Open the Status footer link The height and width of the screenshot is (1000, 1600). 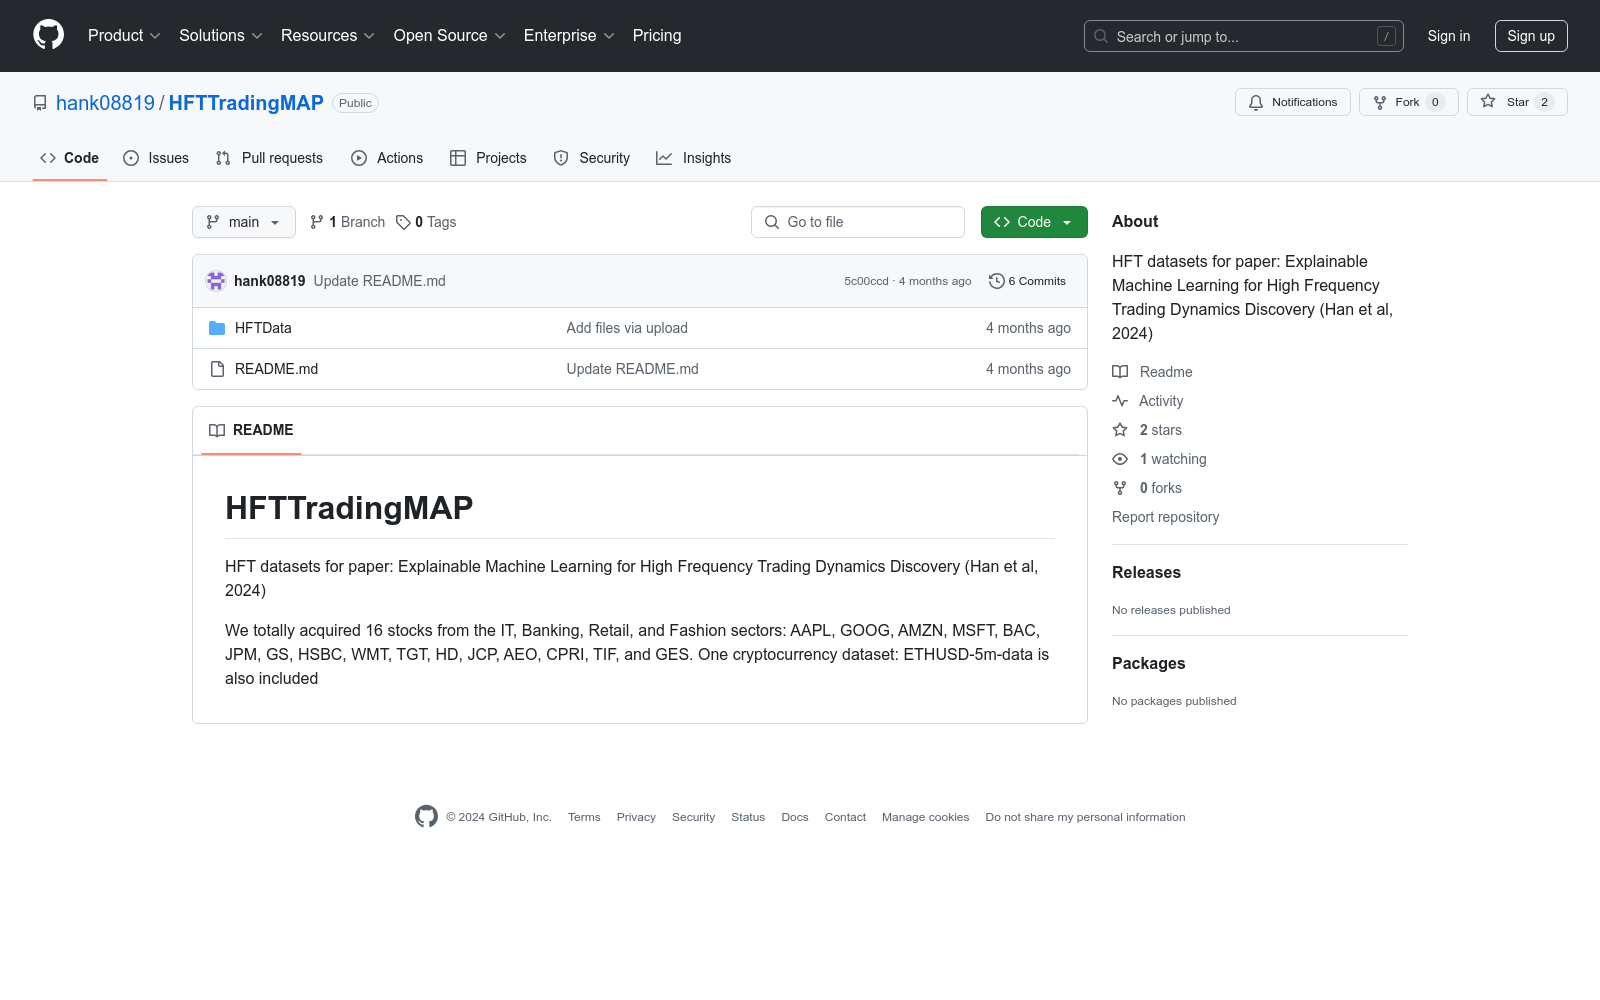pos(748,817)
